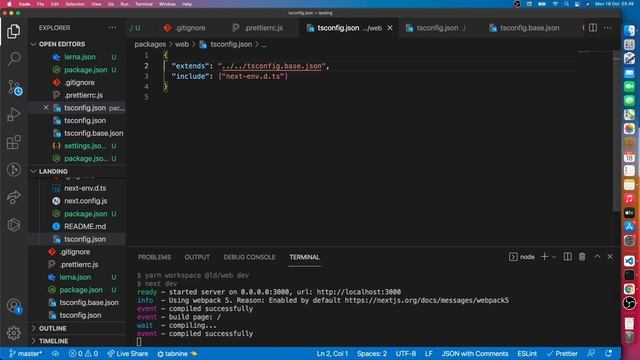
Task: Click the packages breadcrumb segment
Action: click(x=150, y=44)
